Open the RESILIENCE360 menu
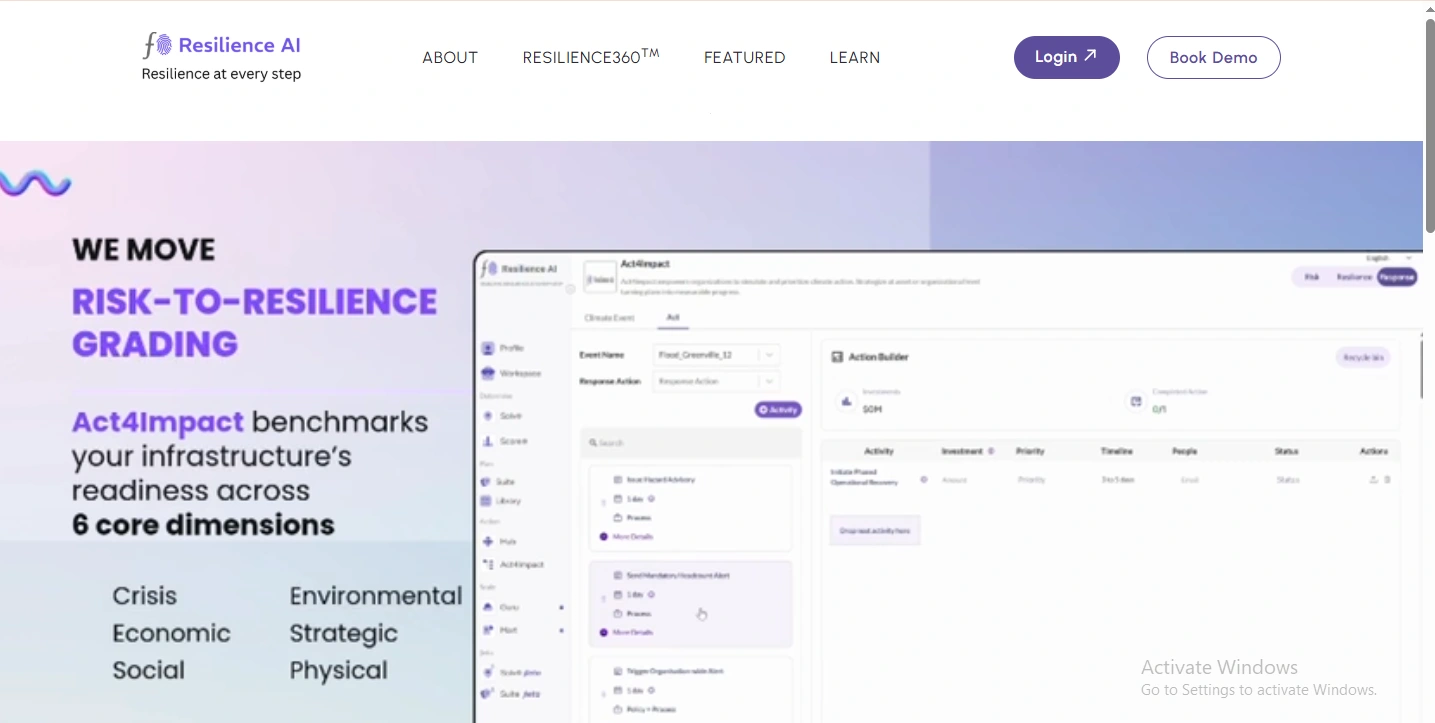 [591, 57]
